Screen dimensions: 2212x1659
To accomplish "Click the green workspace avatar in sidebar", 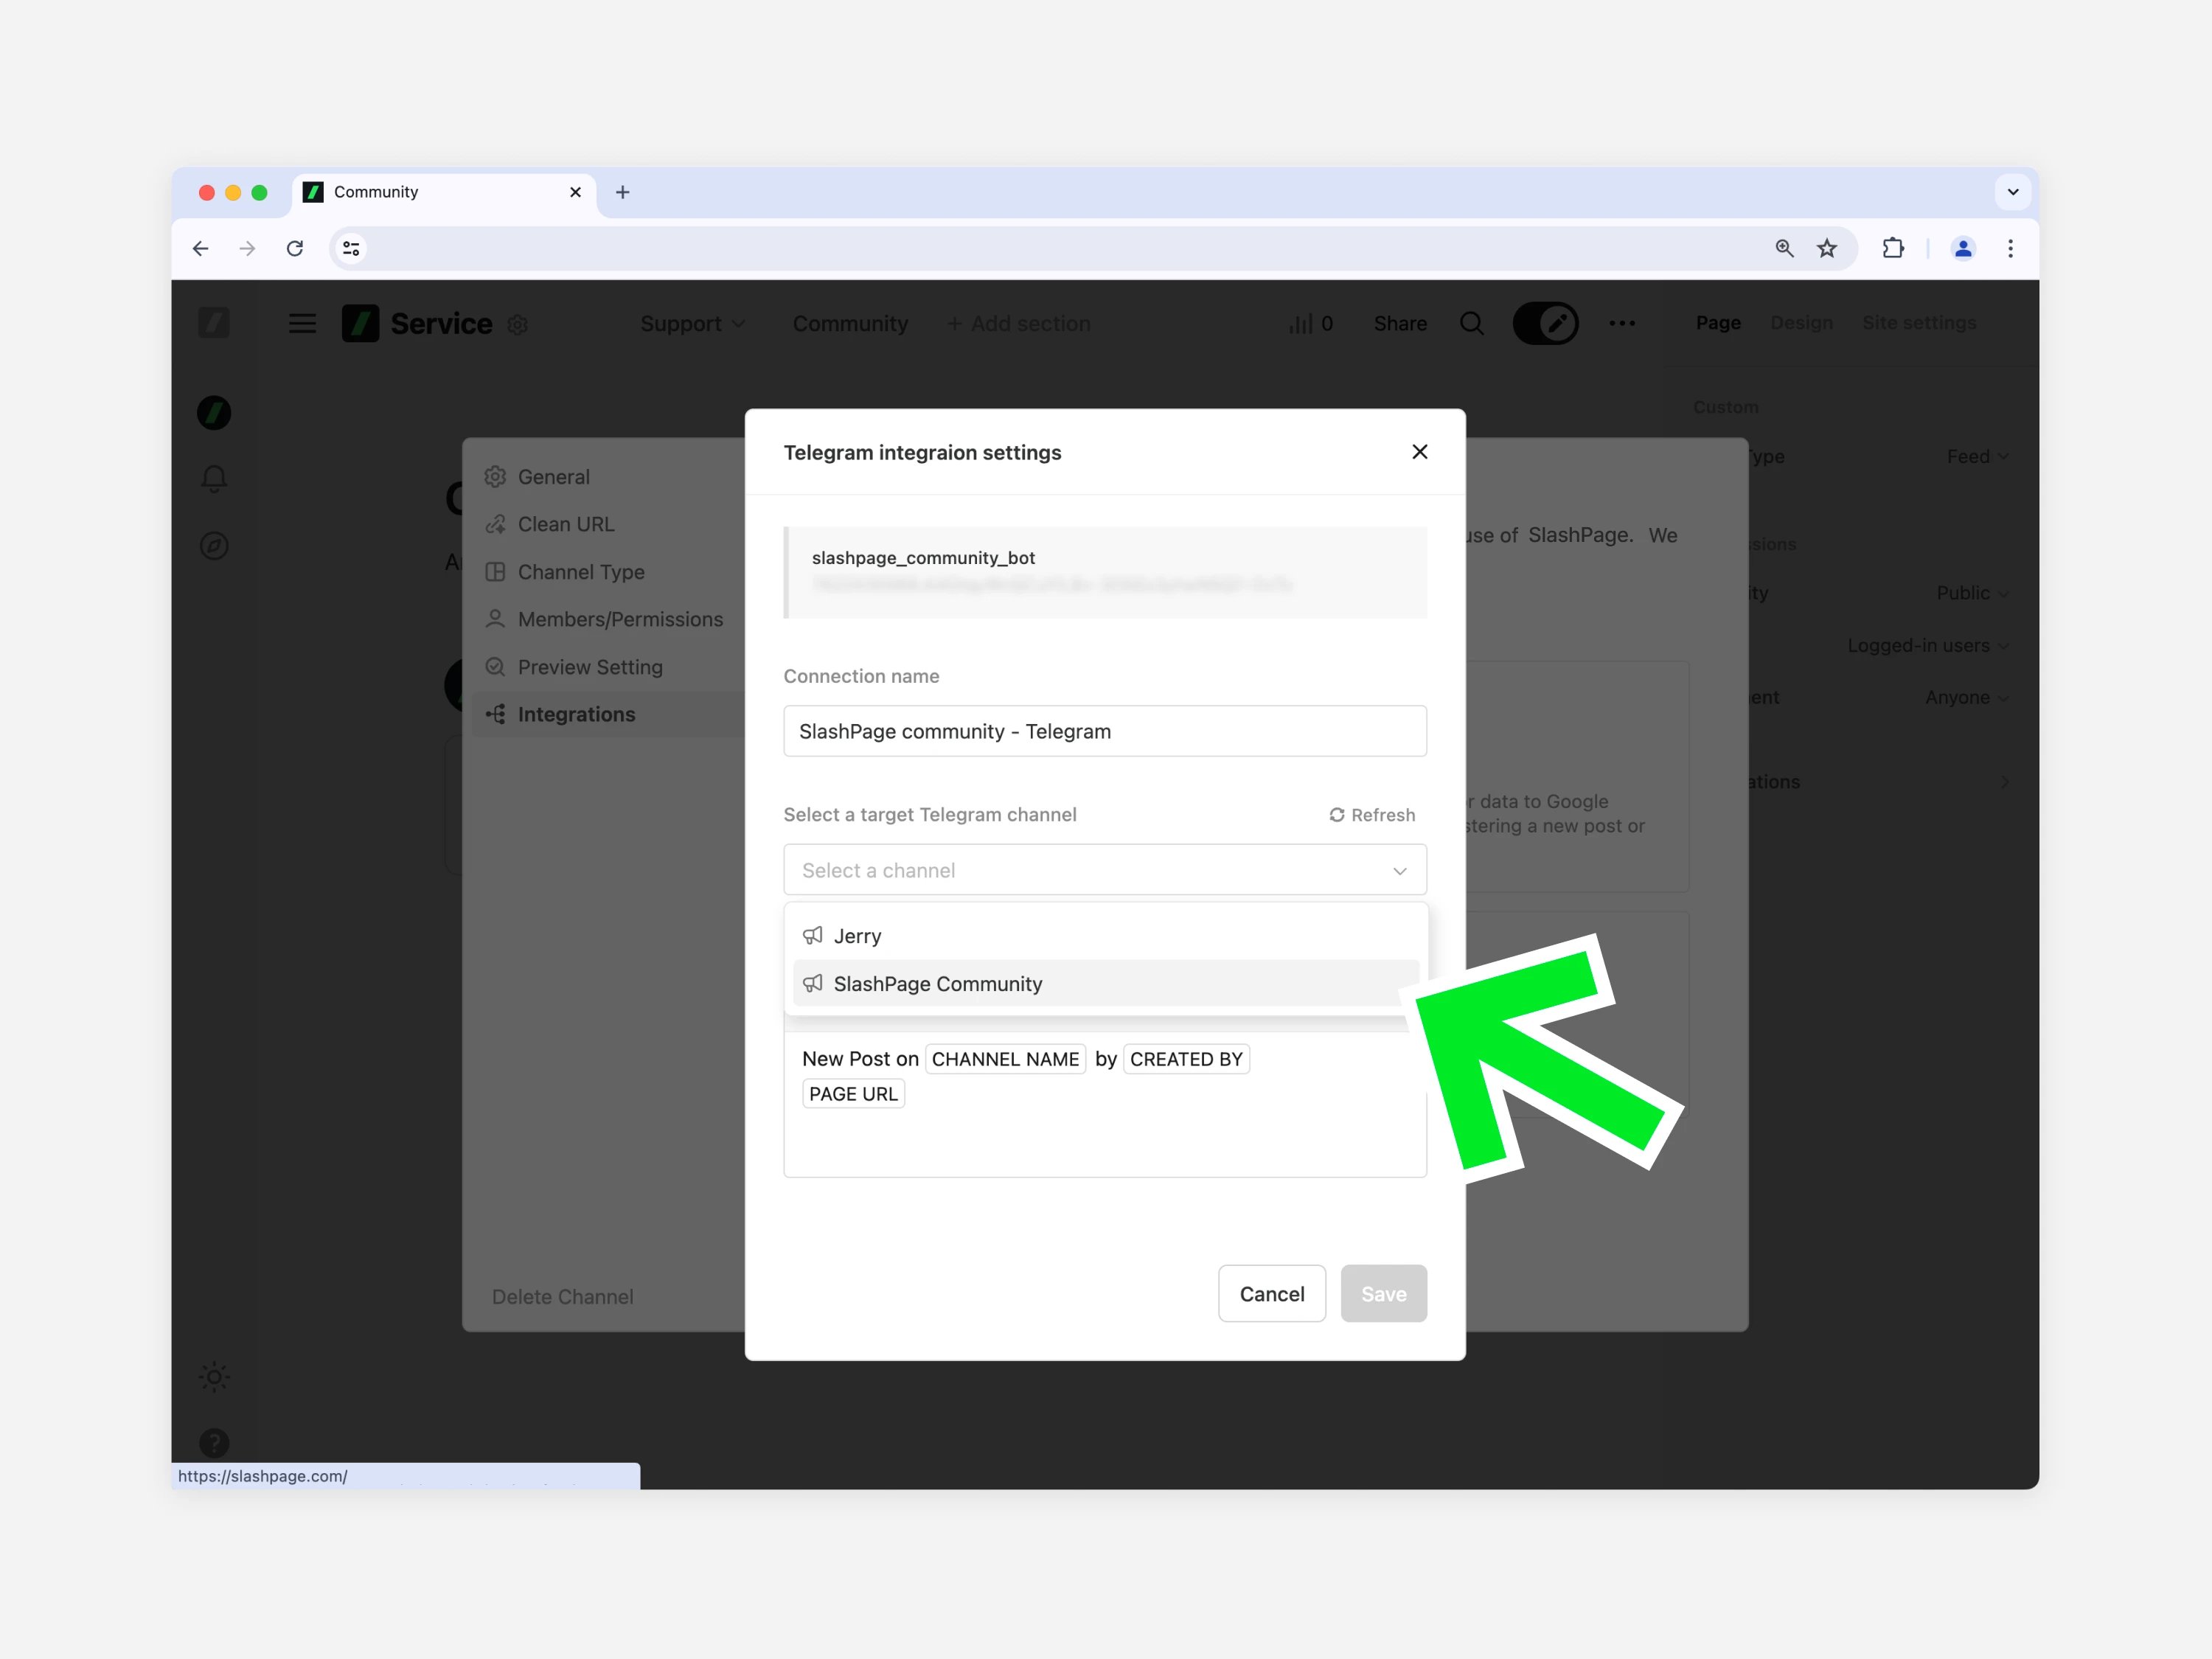I will 214,413.
